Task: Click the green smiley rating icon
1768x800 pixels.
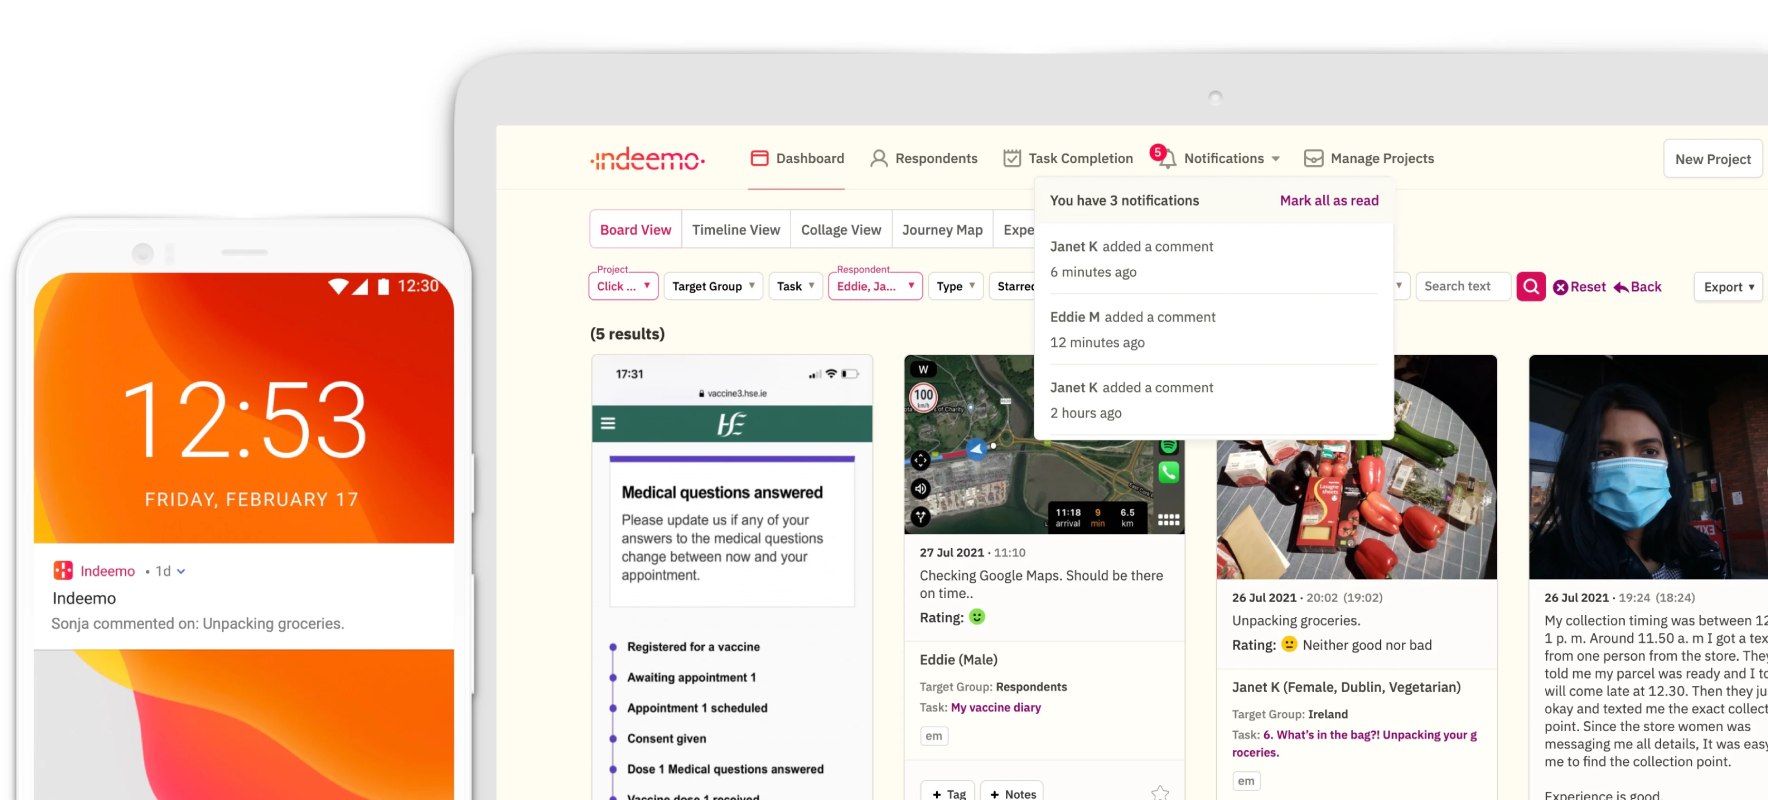Action: 977,617
